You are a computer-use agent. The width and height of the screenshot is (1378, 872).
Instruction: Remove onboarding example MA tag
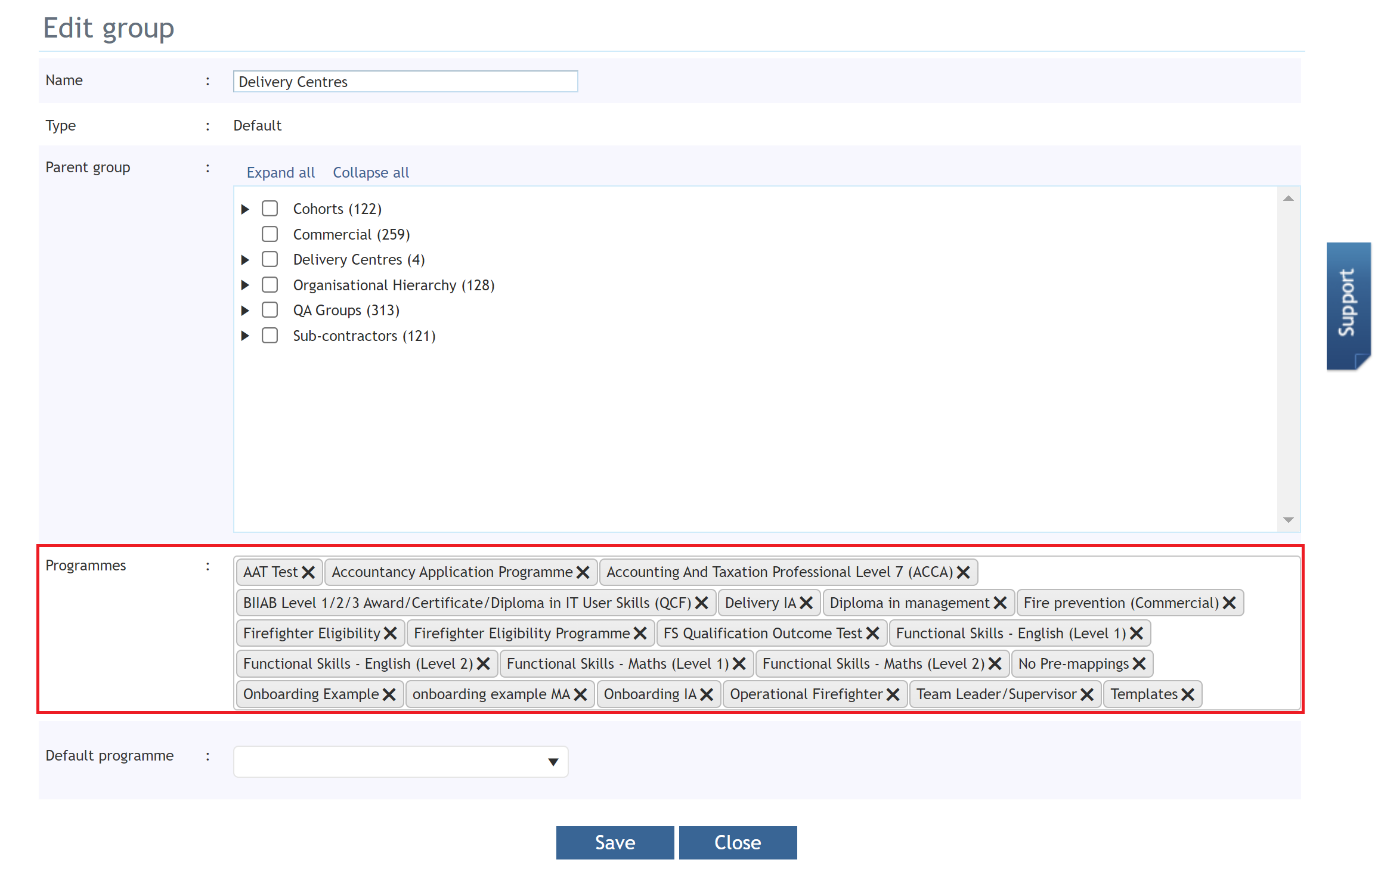[x=580, y=694]
